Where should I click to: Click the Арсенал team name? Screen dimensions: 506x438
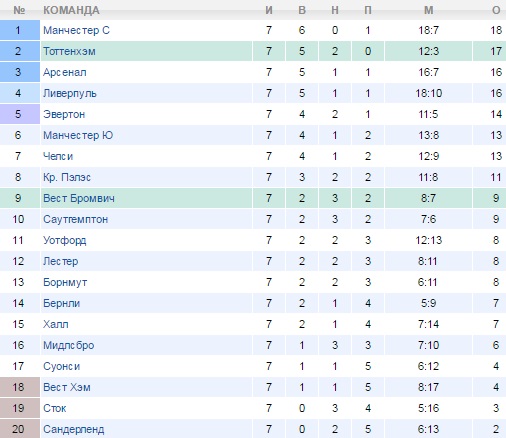[x=65, y=72]
